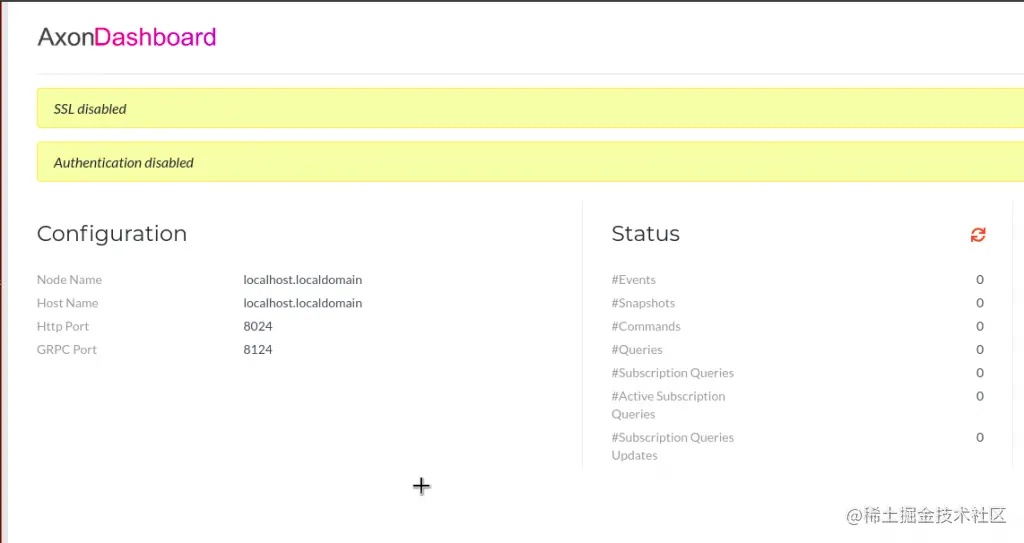This screenshot has width=1024, height=543.
Task: Click the AxonDashboard logo title
Action: [127, 37]
